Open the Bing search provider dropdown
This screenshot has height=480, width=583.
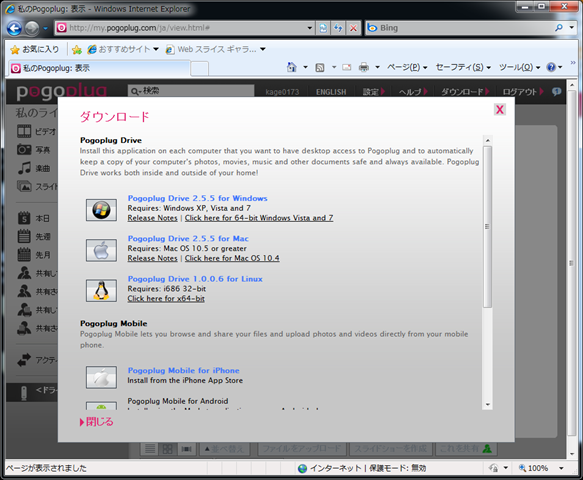[572, 28]
